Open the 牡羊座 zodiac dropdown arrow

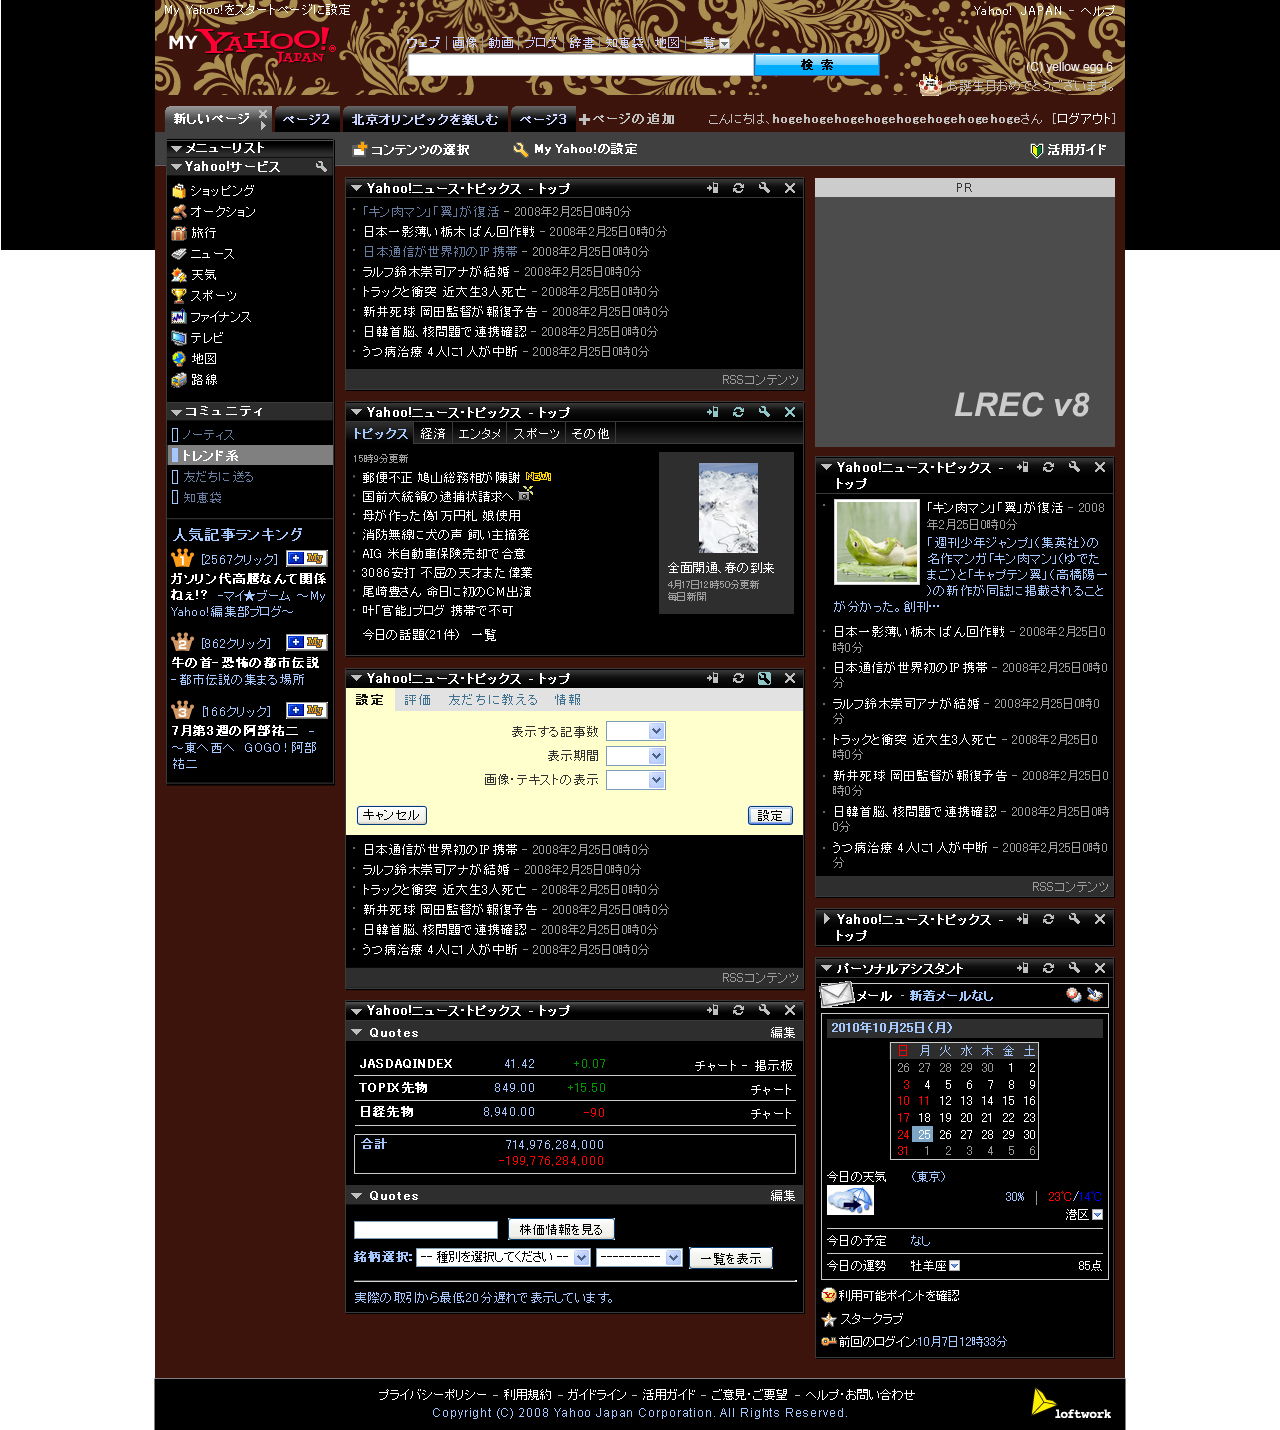[954, 1266]
